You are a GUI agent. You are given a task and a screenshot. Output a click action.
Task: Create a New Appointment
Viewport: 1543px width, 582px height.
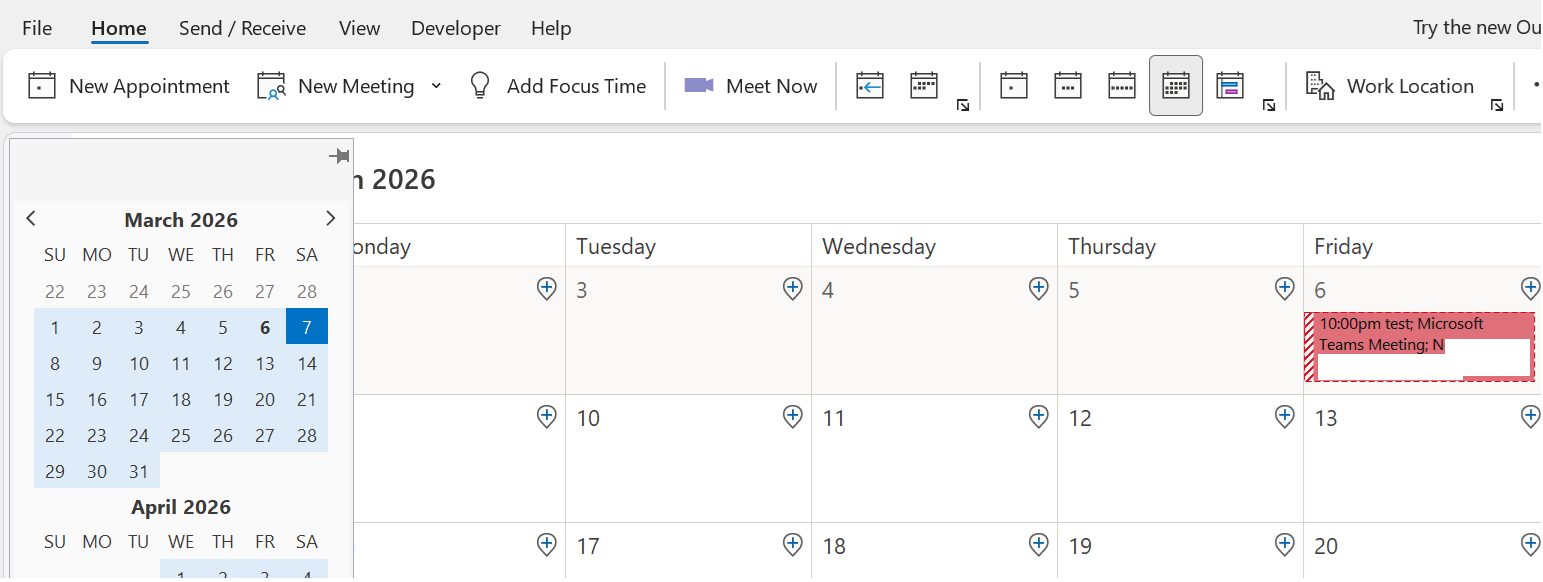pos(128,86)
